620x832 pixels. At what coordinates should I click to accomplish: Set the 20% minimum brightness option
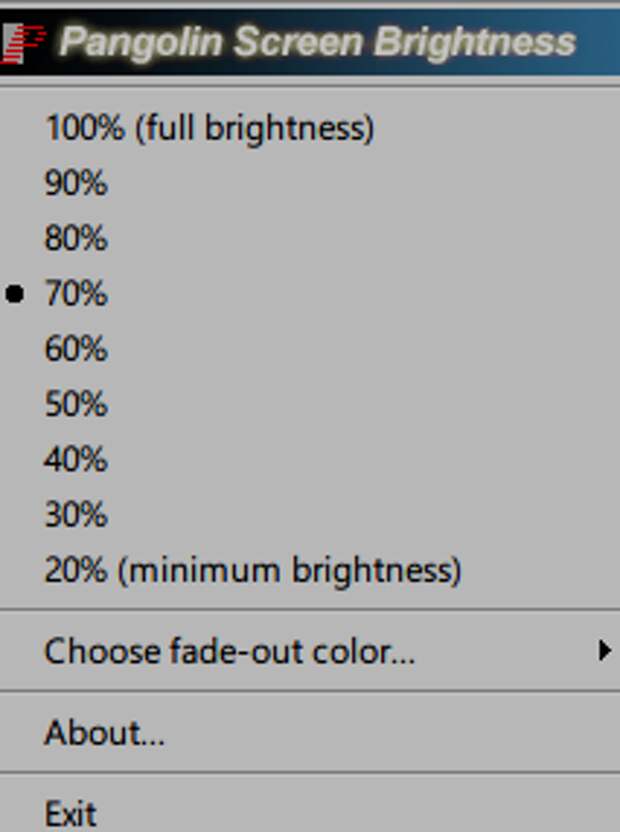310,570
